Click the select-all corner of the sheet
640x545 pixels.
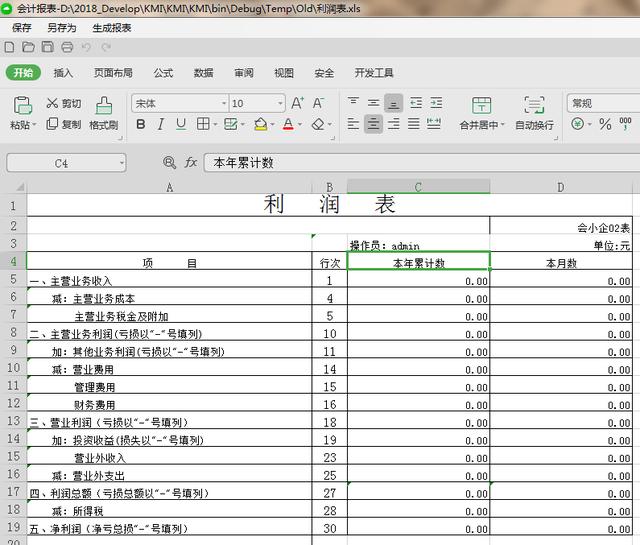point(13,187)
